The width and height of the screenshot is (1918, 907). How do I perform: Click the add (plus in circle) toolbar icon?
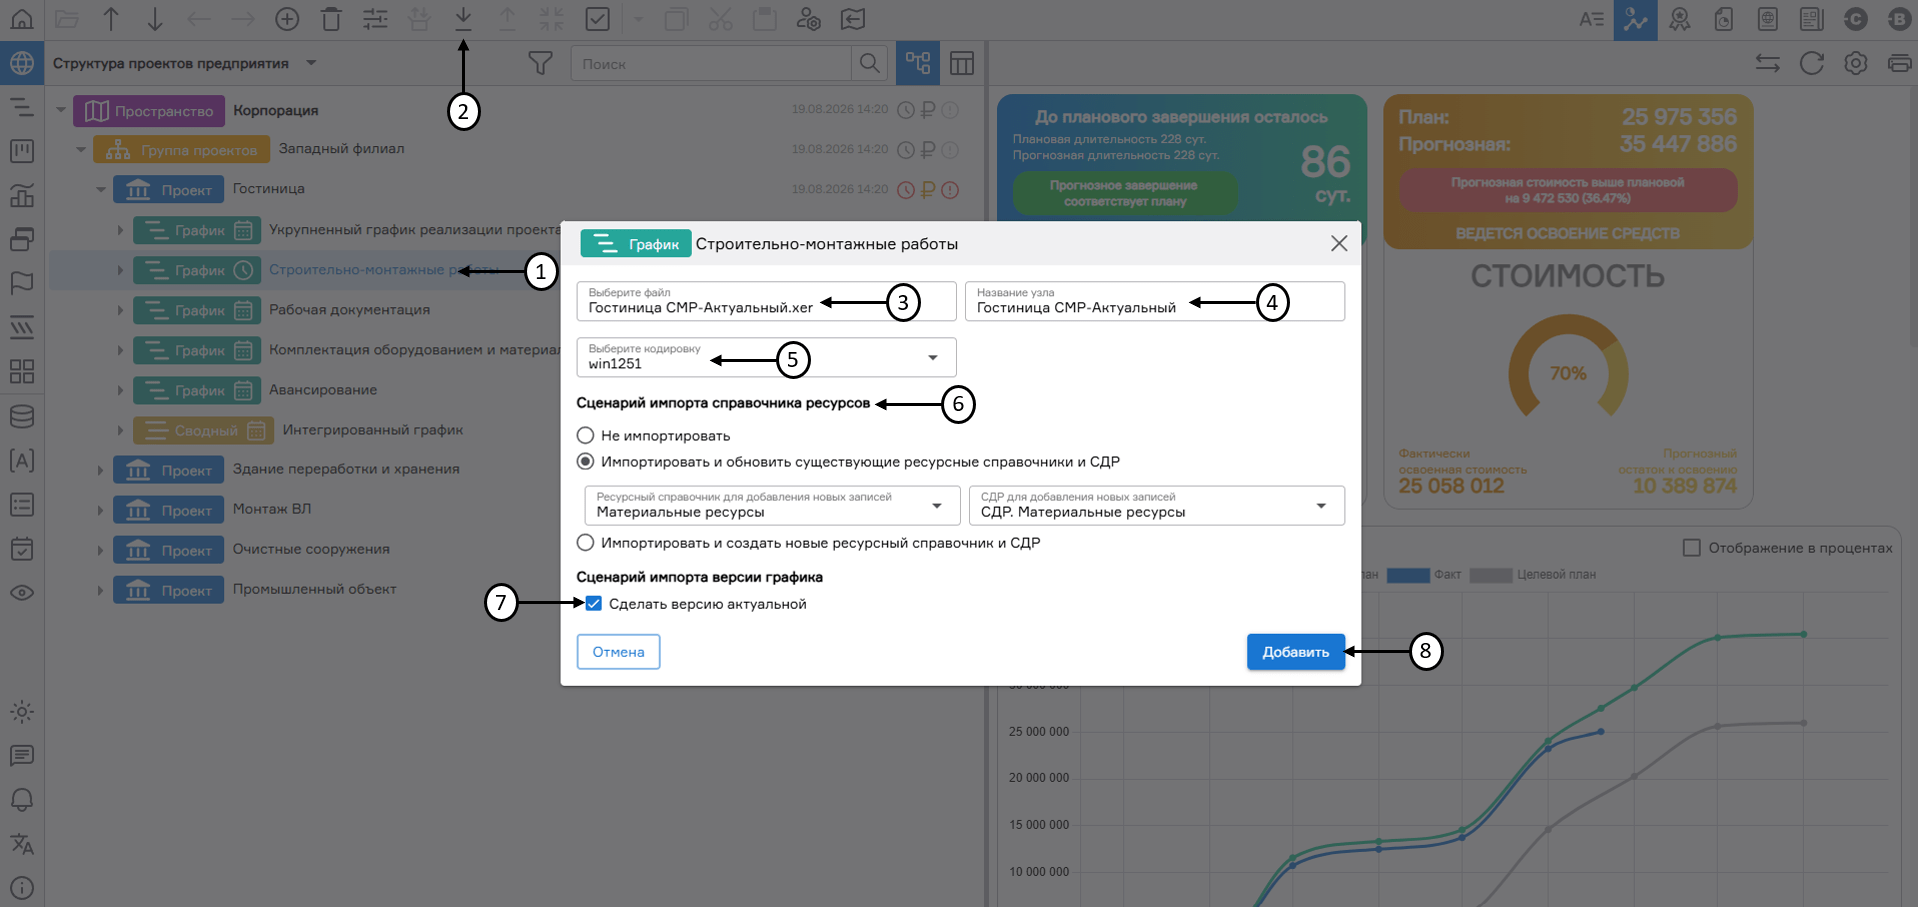point(287,19)
